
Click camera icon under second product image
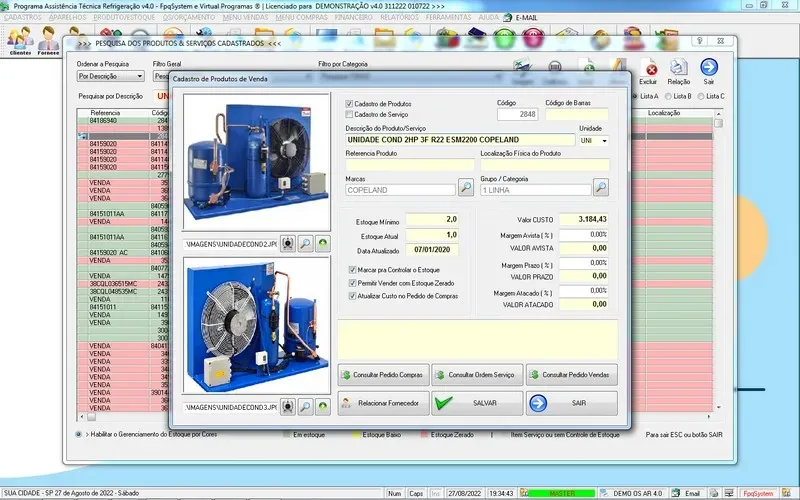[x=288, y=407]
